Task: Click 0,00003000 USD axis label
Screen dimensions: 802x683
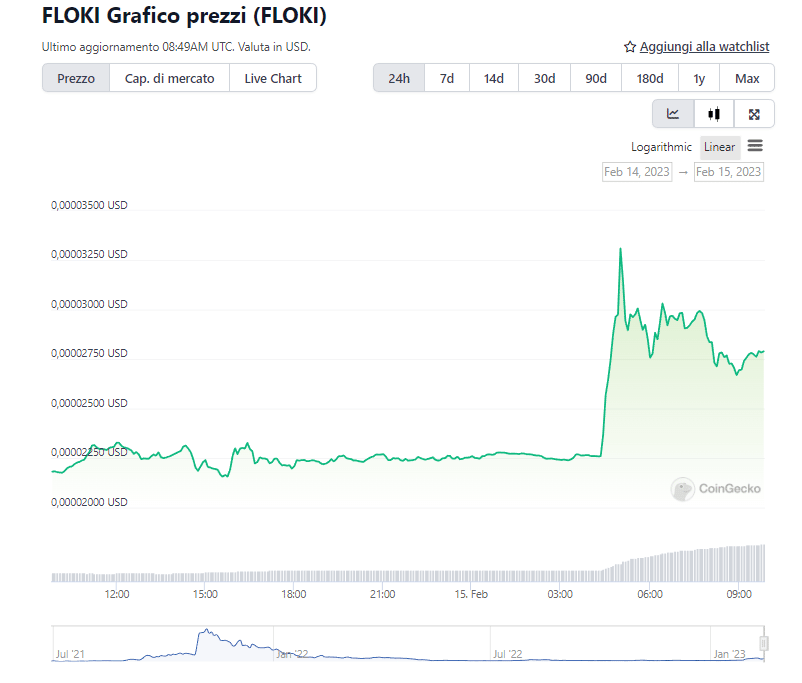Action: [89, 304]
